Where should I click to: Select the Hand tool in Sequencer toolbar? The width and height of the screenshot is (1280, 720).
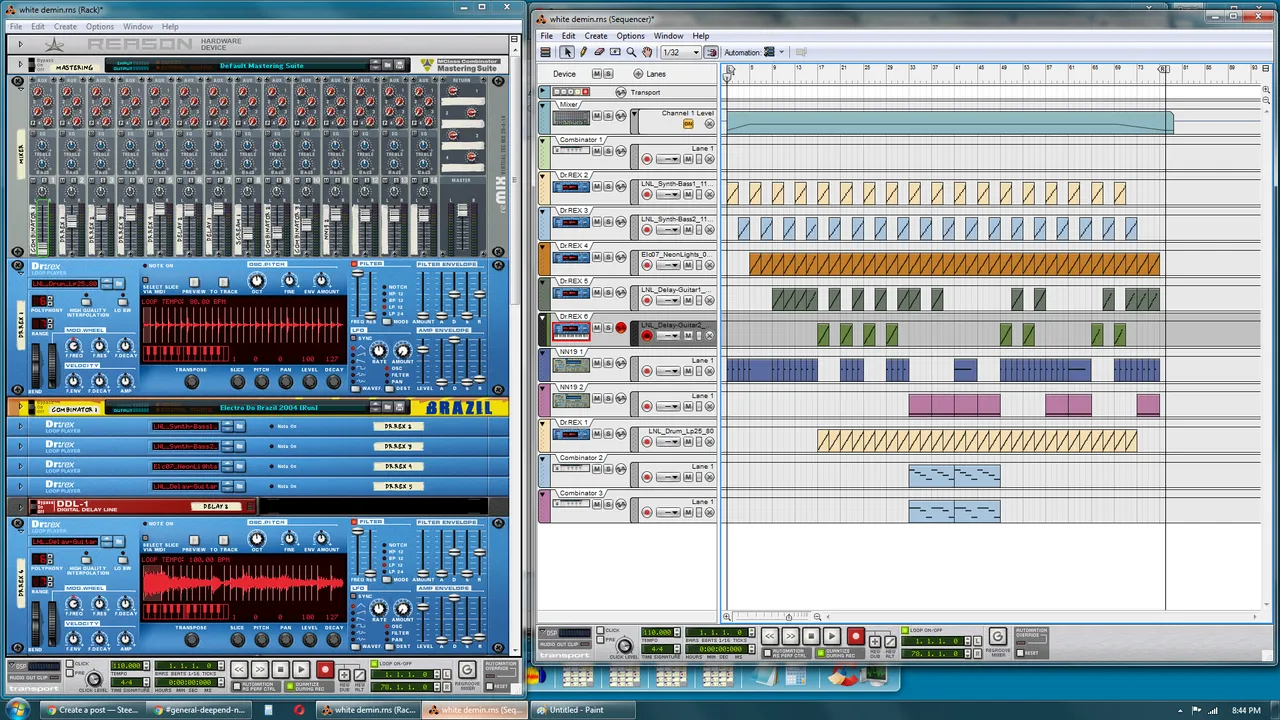tap(647, 52)
